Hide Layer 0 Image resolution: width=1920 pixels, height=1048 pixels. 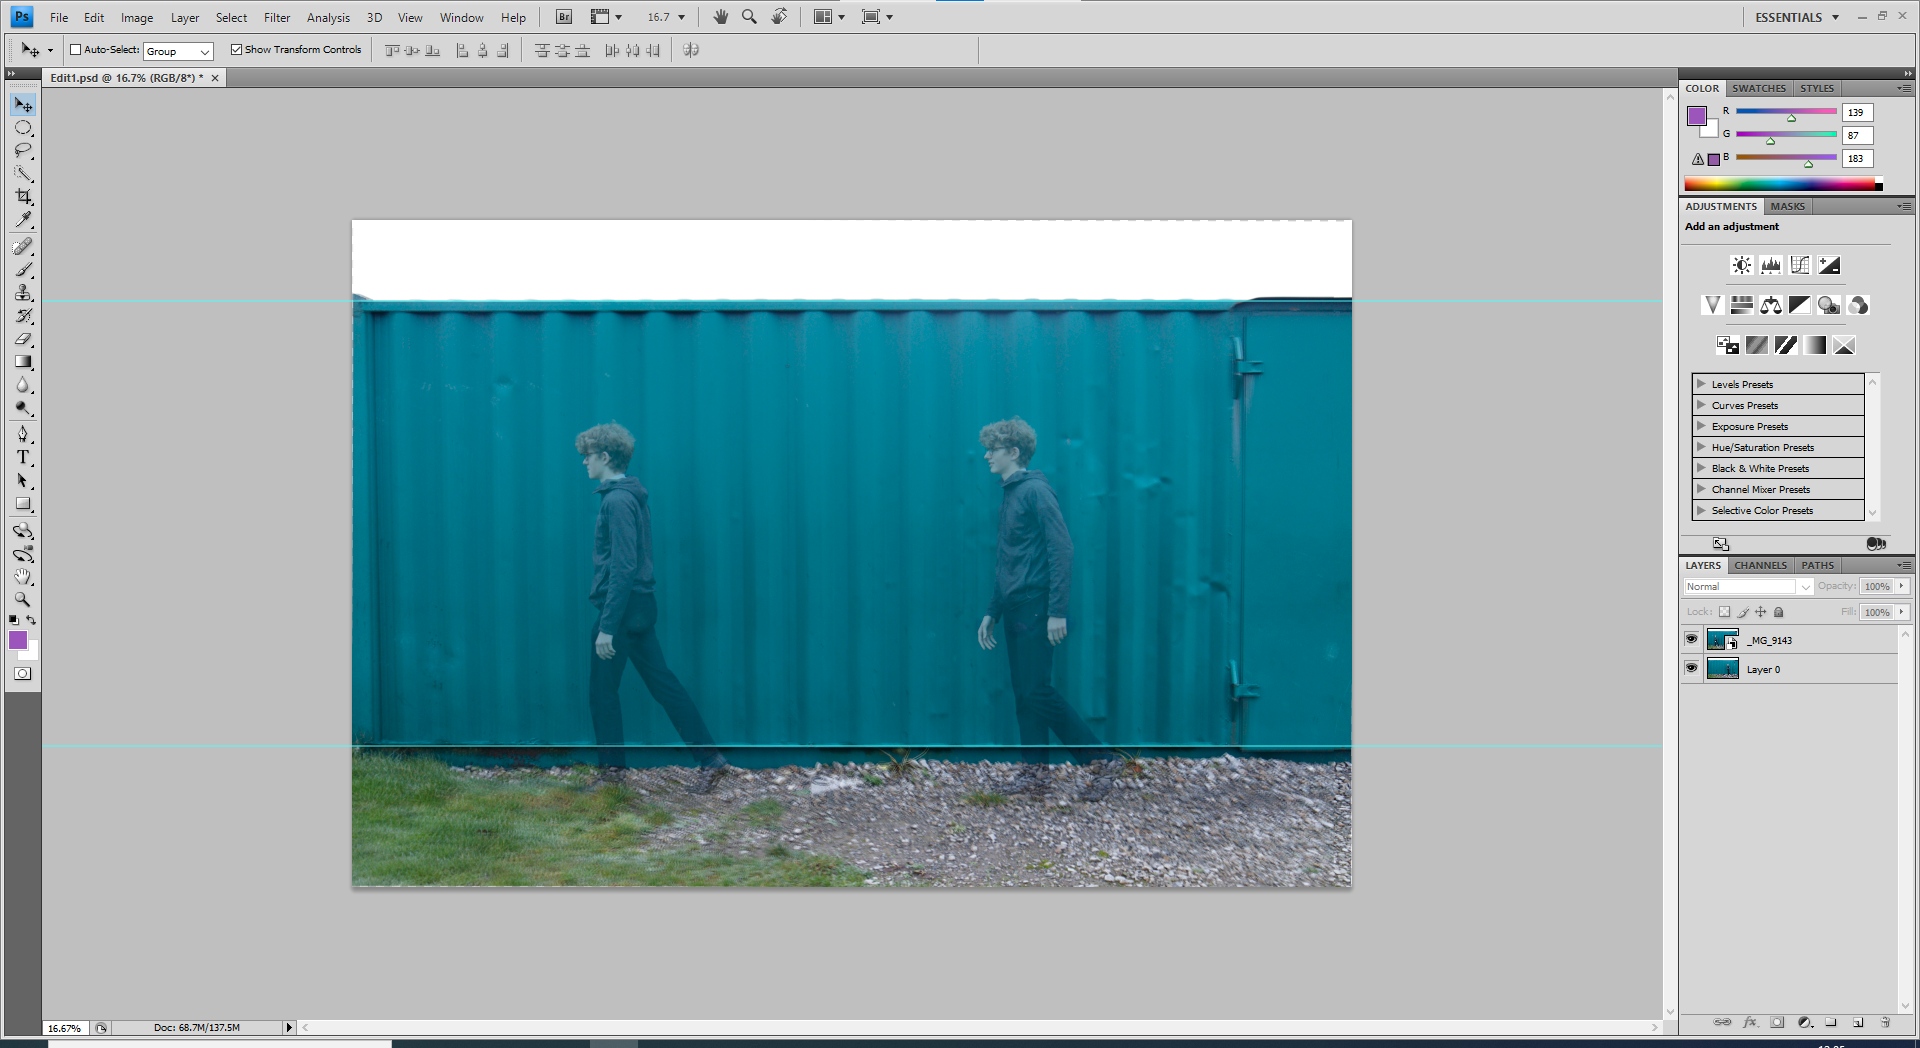tap(1691, 668)
